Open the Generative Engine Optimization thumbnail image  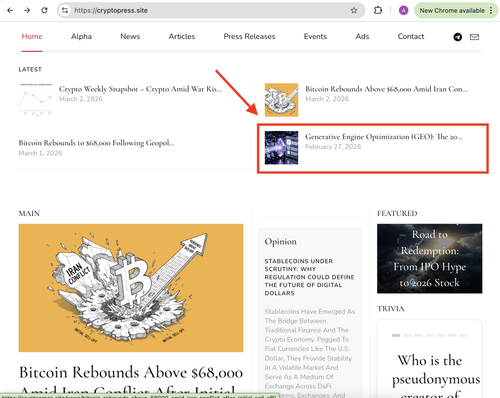tap(281, 147)
